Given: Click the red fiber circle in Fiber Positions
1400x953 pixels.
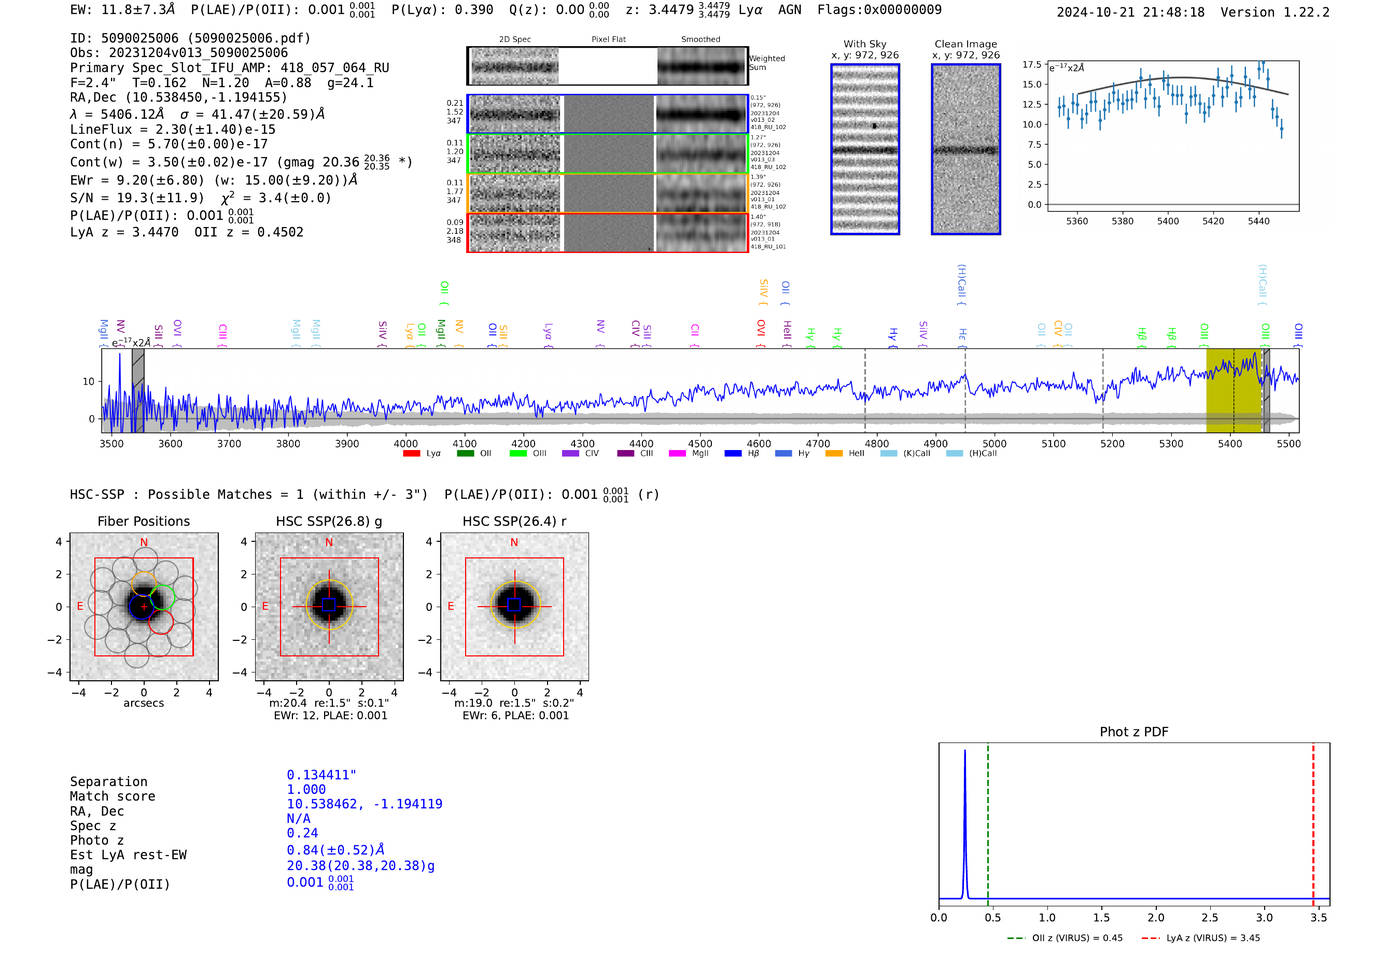Looking at the screenshot, I should pos(160,622).
